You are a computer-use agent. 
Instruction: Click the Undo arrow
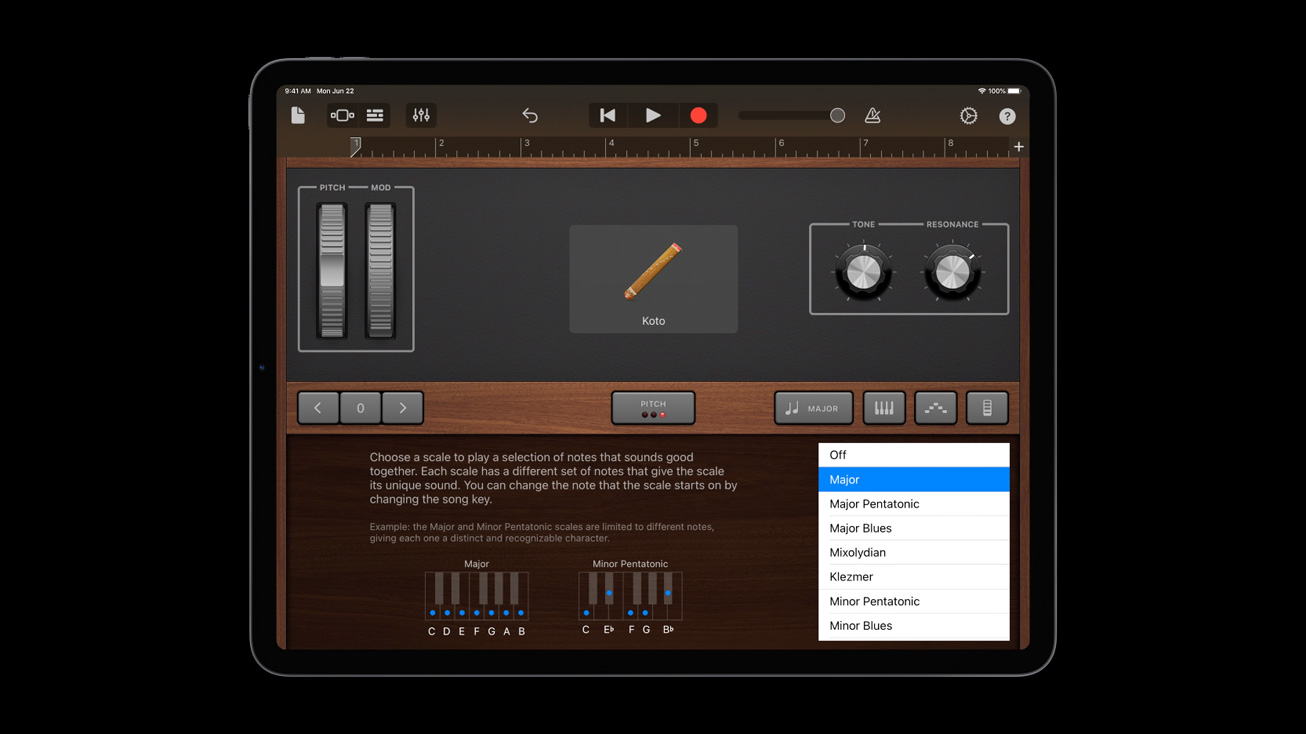(x=530, y=116)
